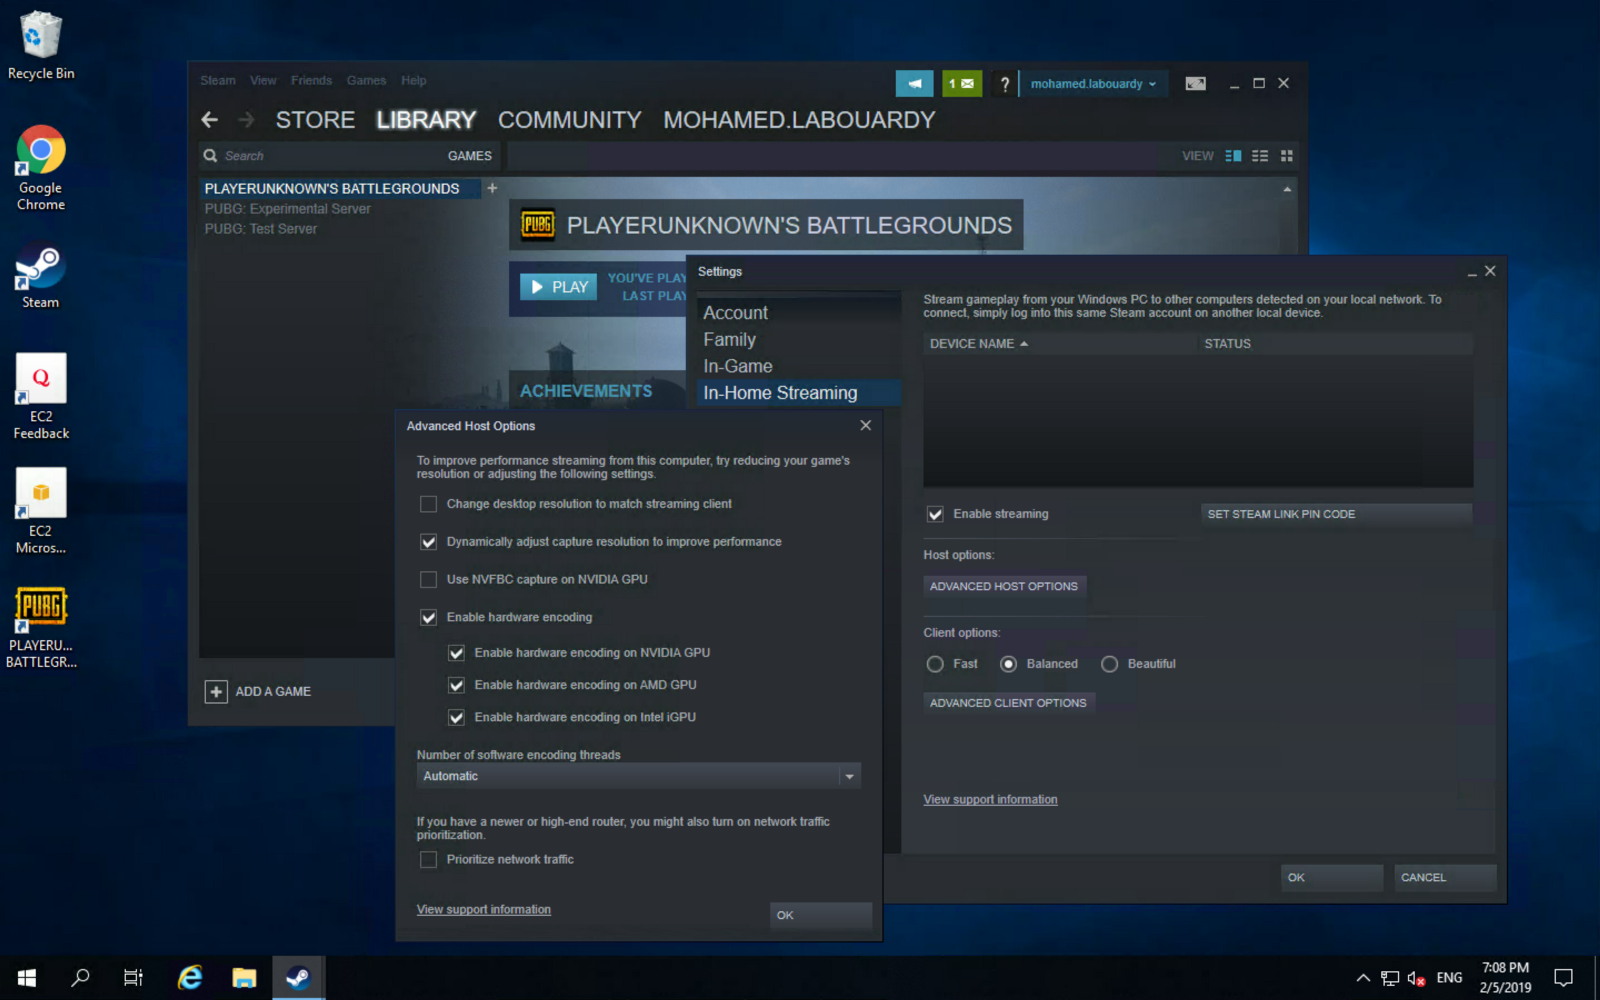Toggle Enable hardware encoding checkbox
1600x1000 pixels.
coord(429,618)
